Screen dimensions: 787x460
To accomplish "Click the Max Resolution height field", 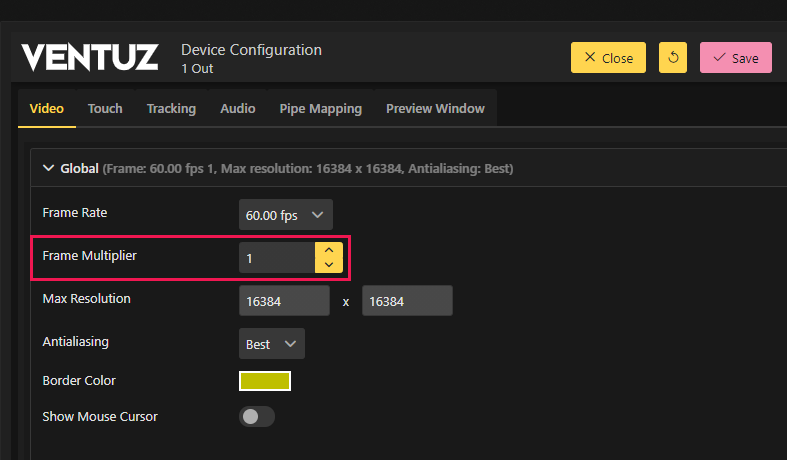I will pyautogui.click(x=407, y=301).
